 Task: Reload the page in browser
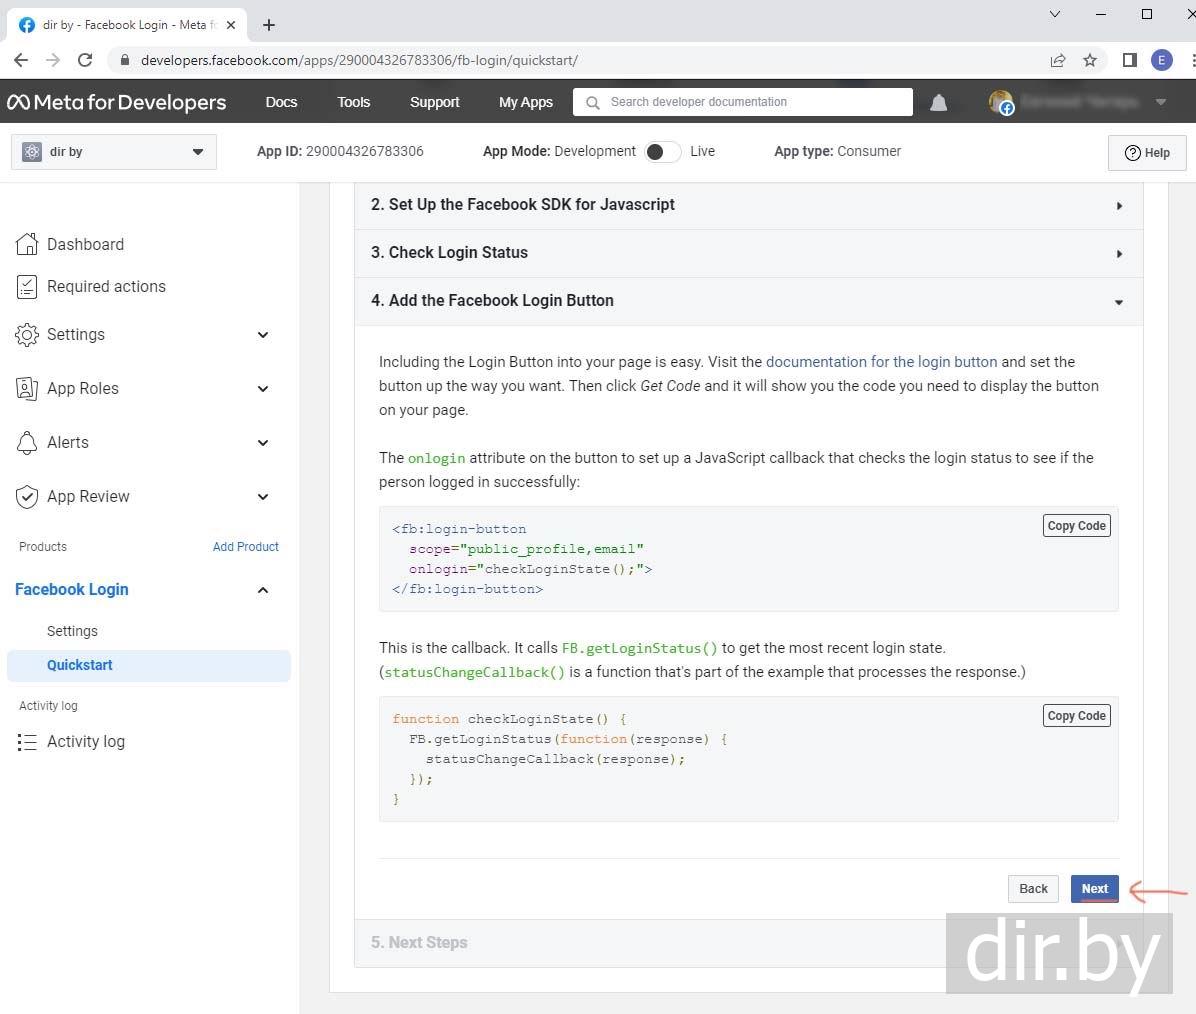coord(85,60)
